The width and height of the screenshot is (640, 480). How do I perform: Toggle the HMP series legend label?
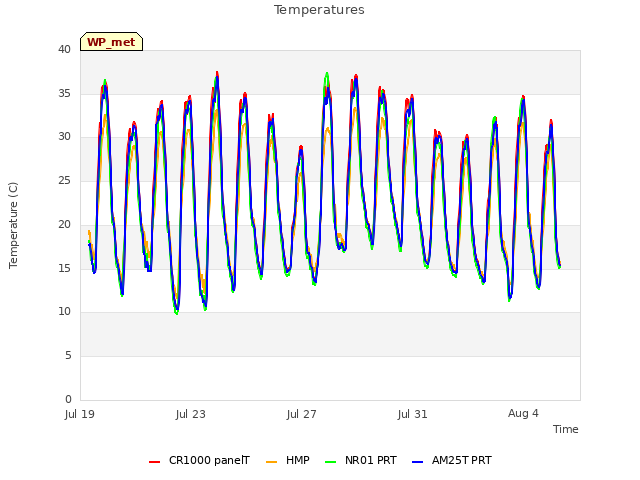point(298,460)
